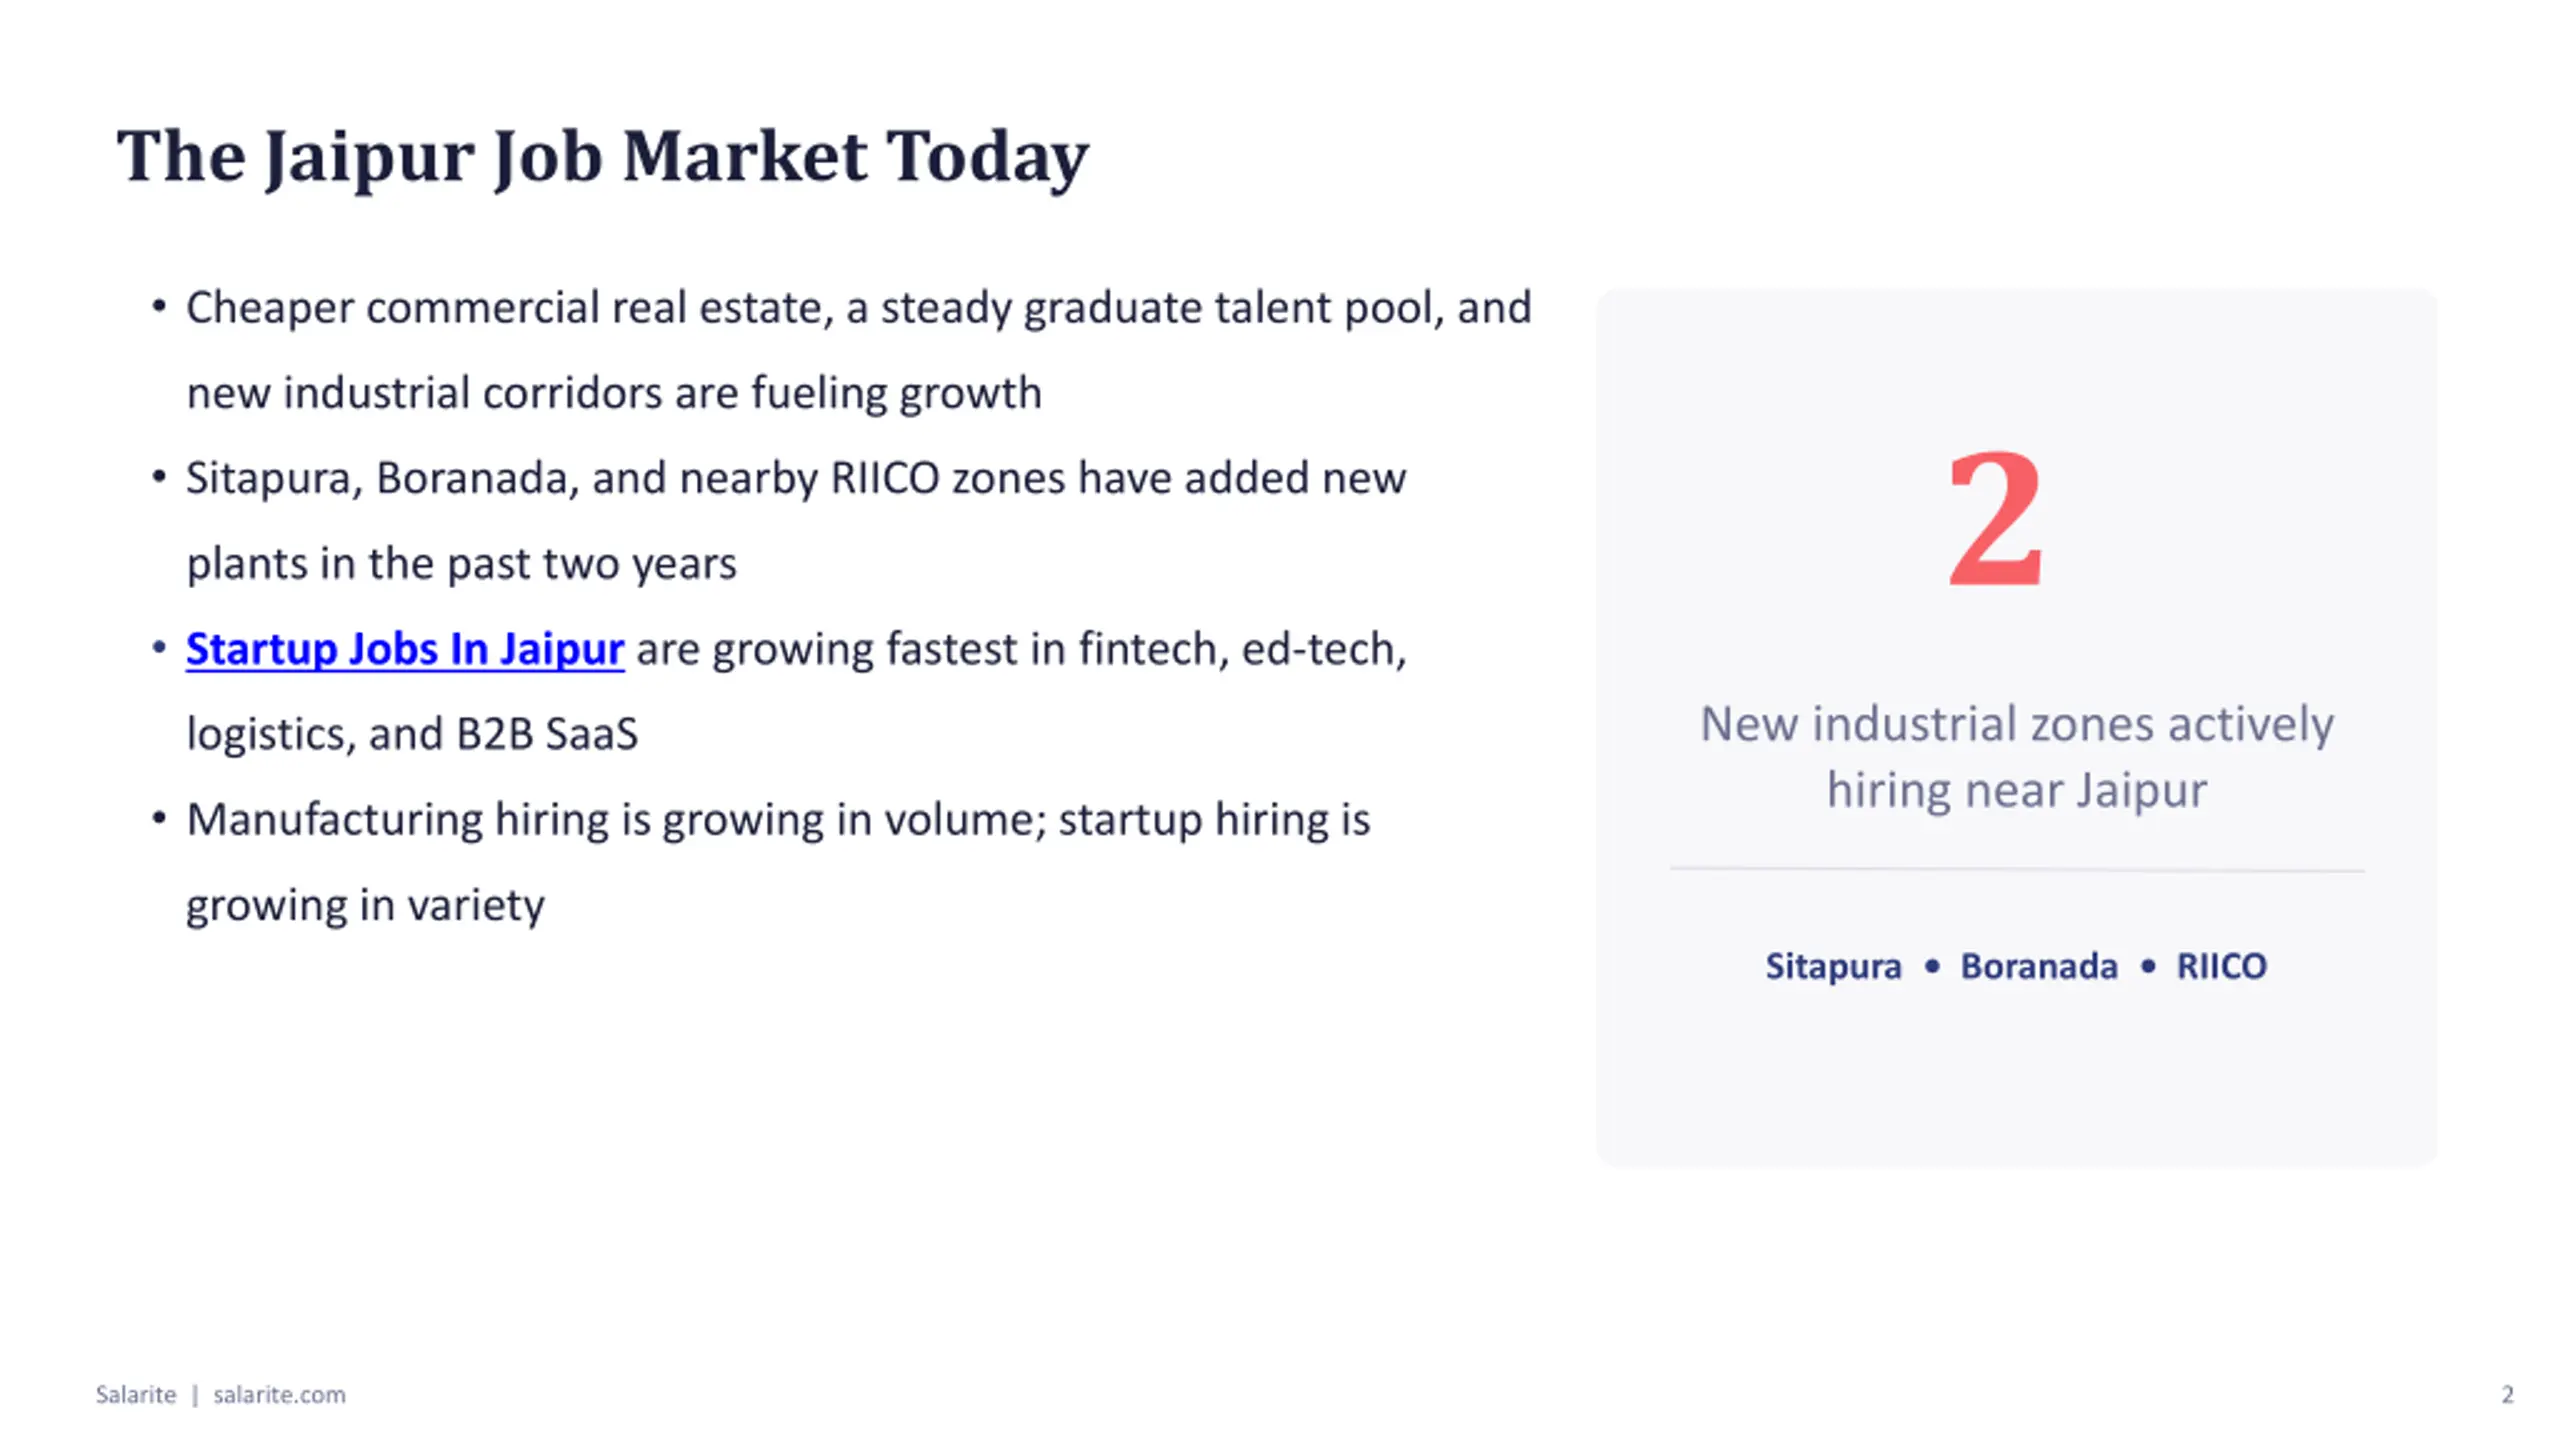Image resolution: width=2560 pixels, height=1440 pixels.
Task: Click the text logistics, and B2B SaaS
Action: click(x=412, y=734)
